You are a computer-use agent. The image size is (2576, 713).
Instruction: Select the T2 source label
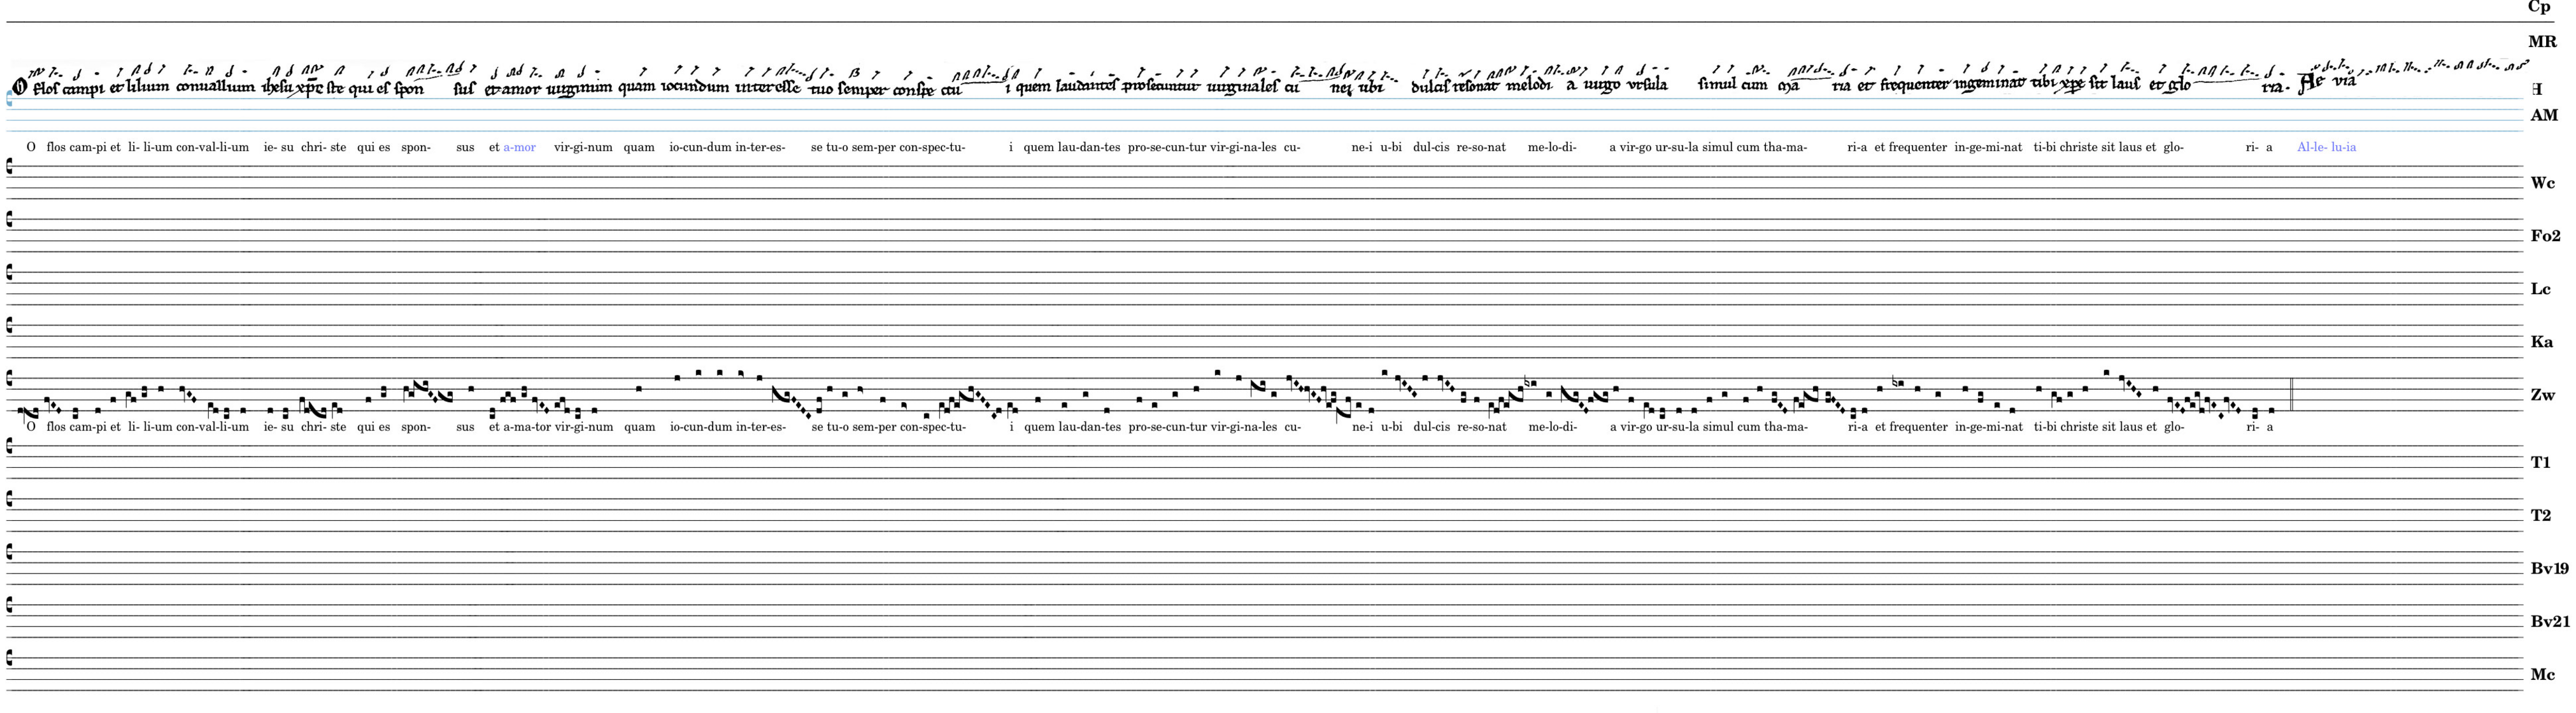click(x=2541, y=516)
